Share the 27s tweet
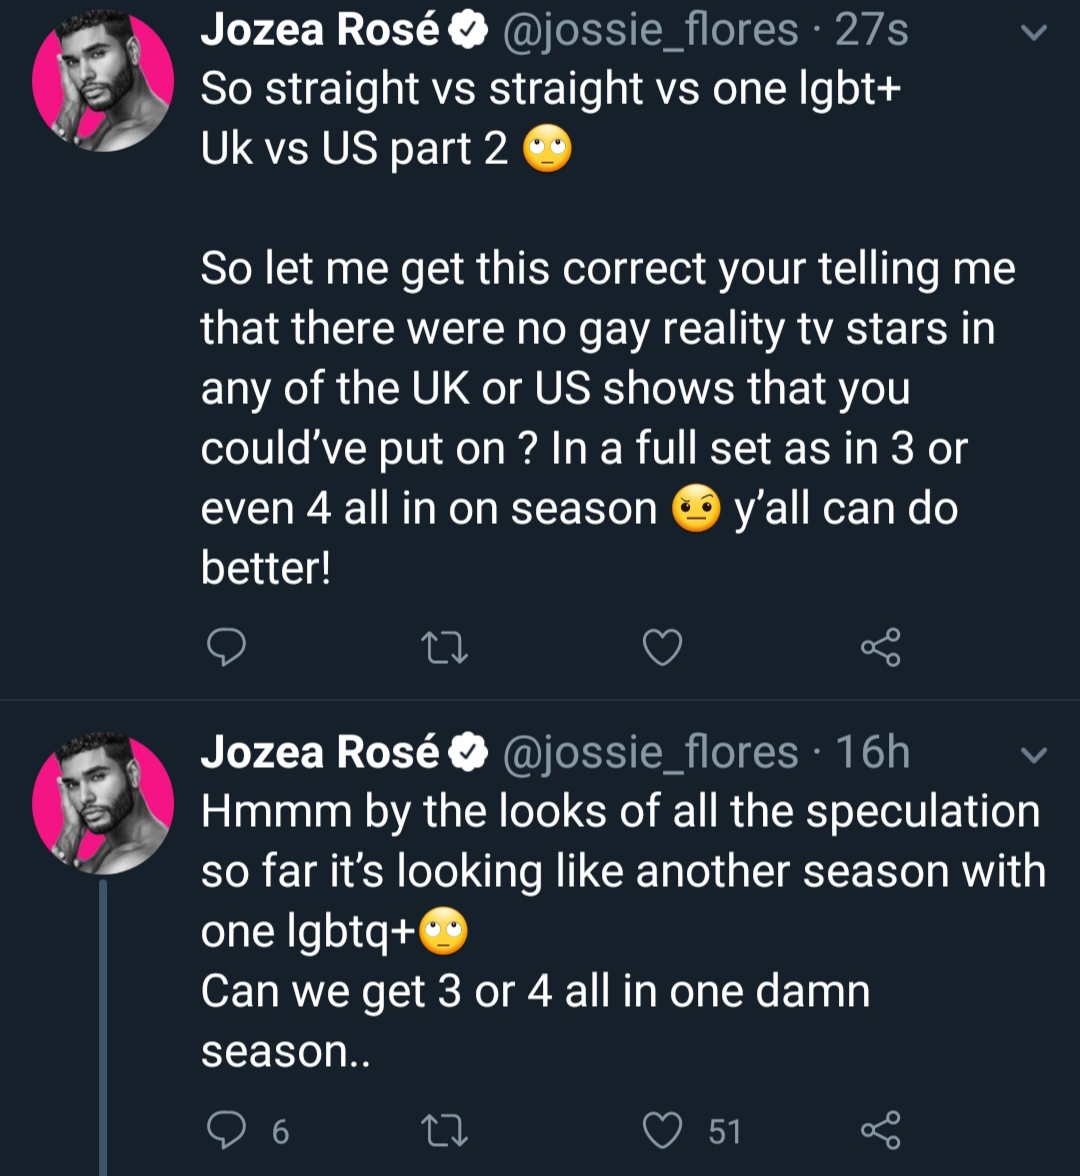 coord(880,648)
